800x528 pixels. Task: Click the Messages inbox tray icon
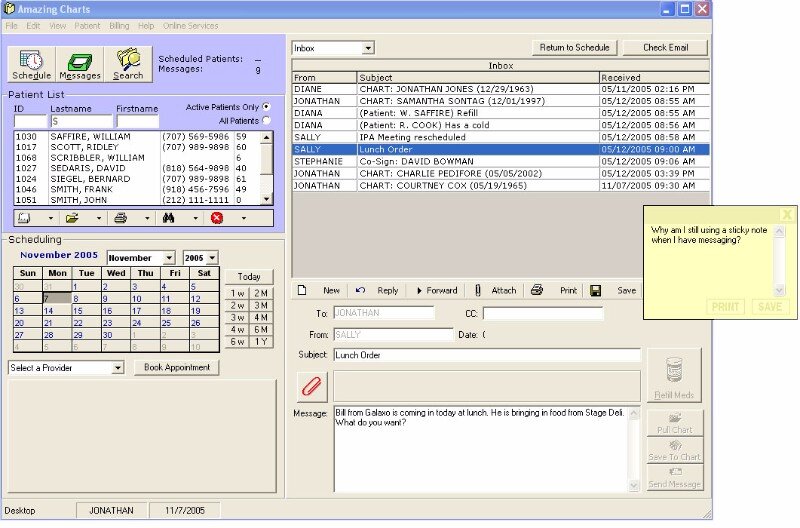80,63
